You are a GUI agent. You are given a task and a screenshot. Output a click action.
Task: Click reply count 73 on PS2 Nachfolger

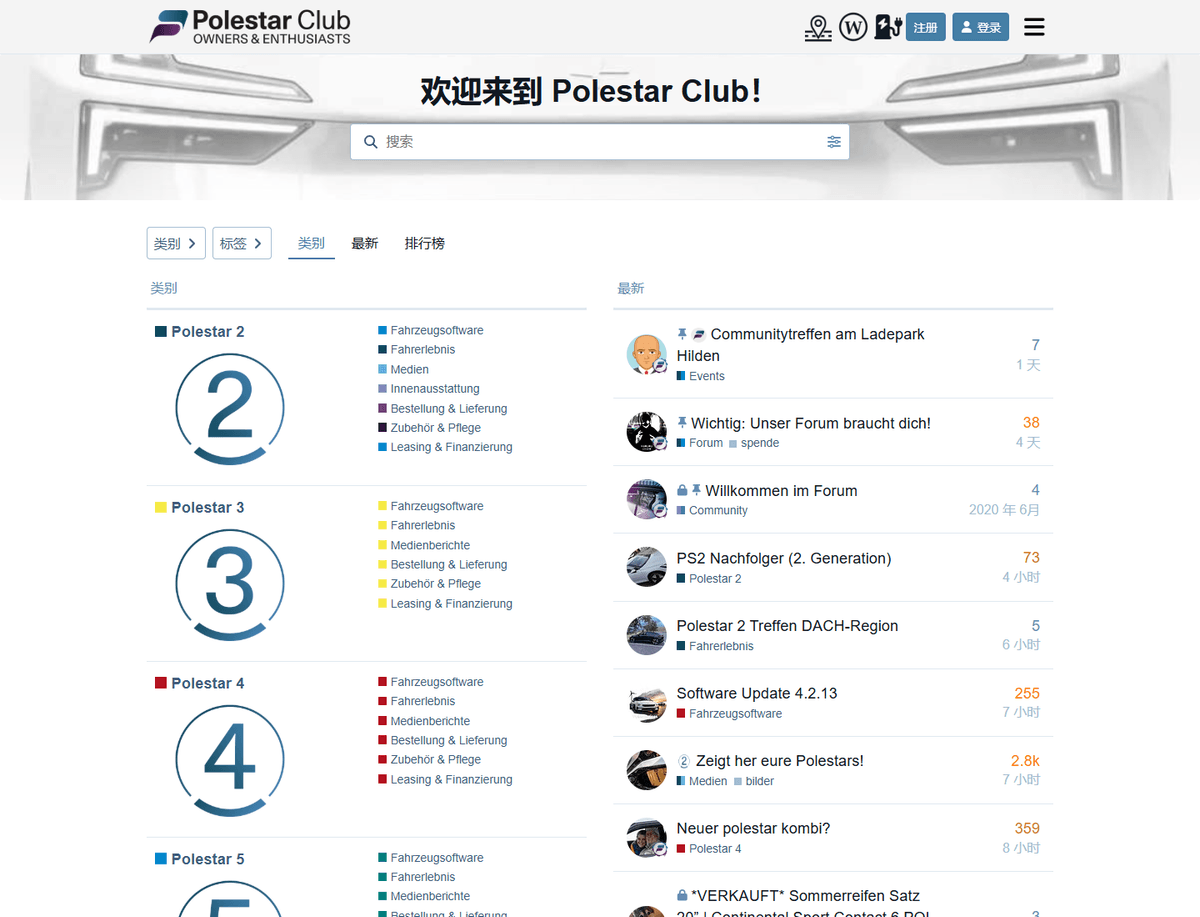pos(1031,558)
